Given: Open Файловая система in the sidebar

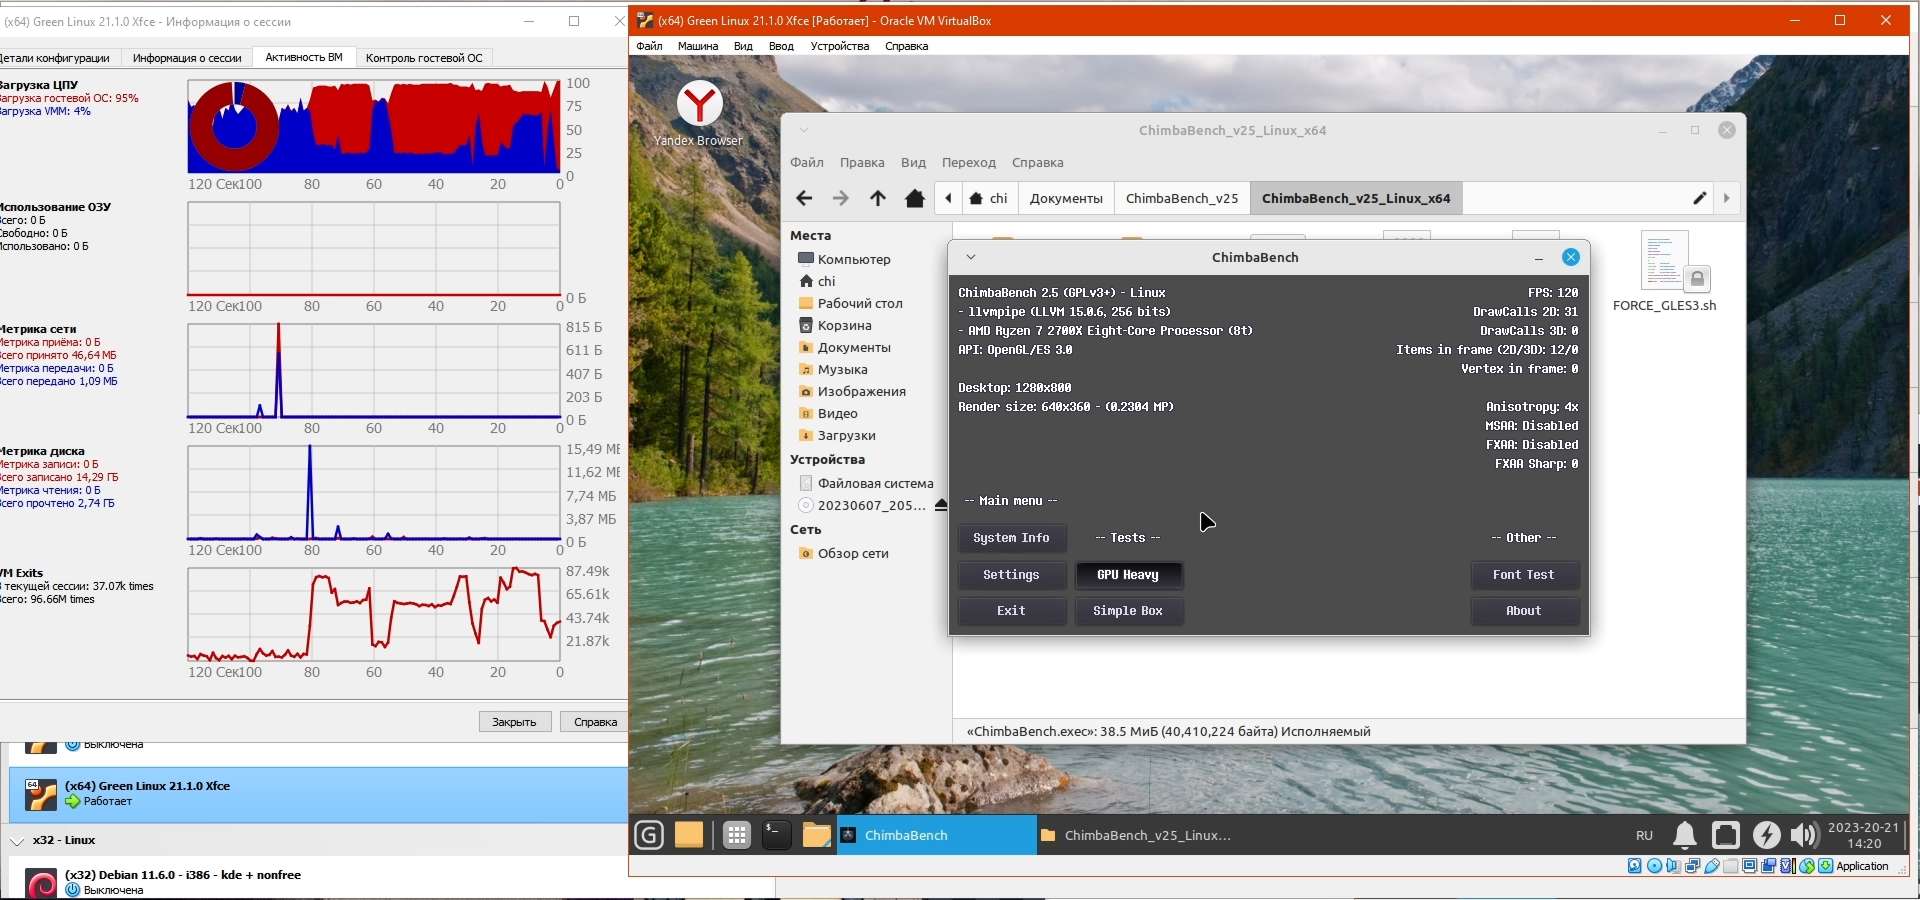Looking at the screenshot, I should coord(875,483).
